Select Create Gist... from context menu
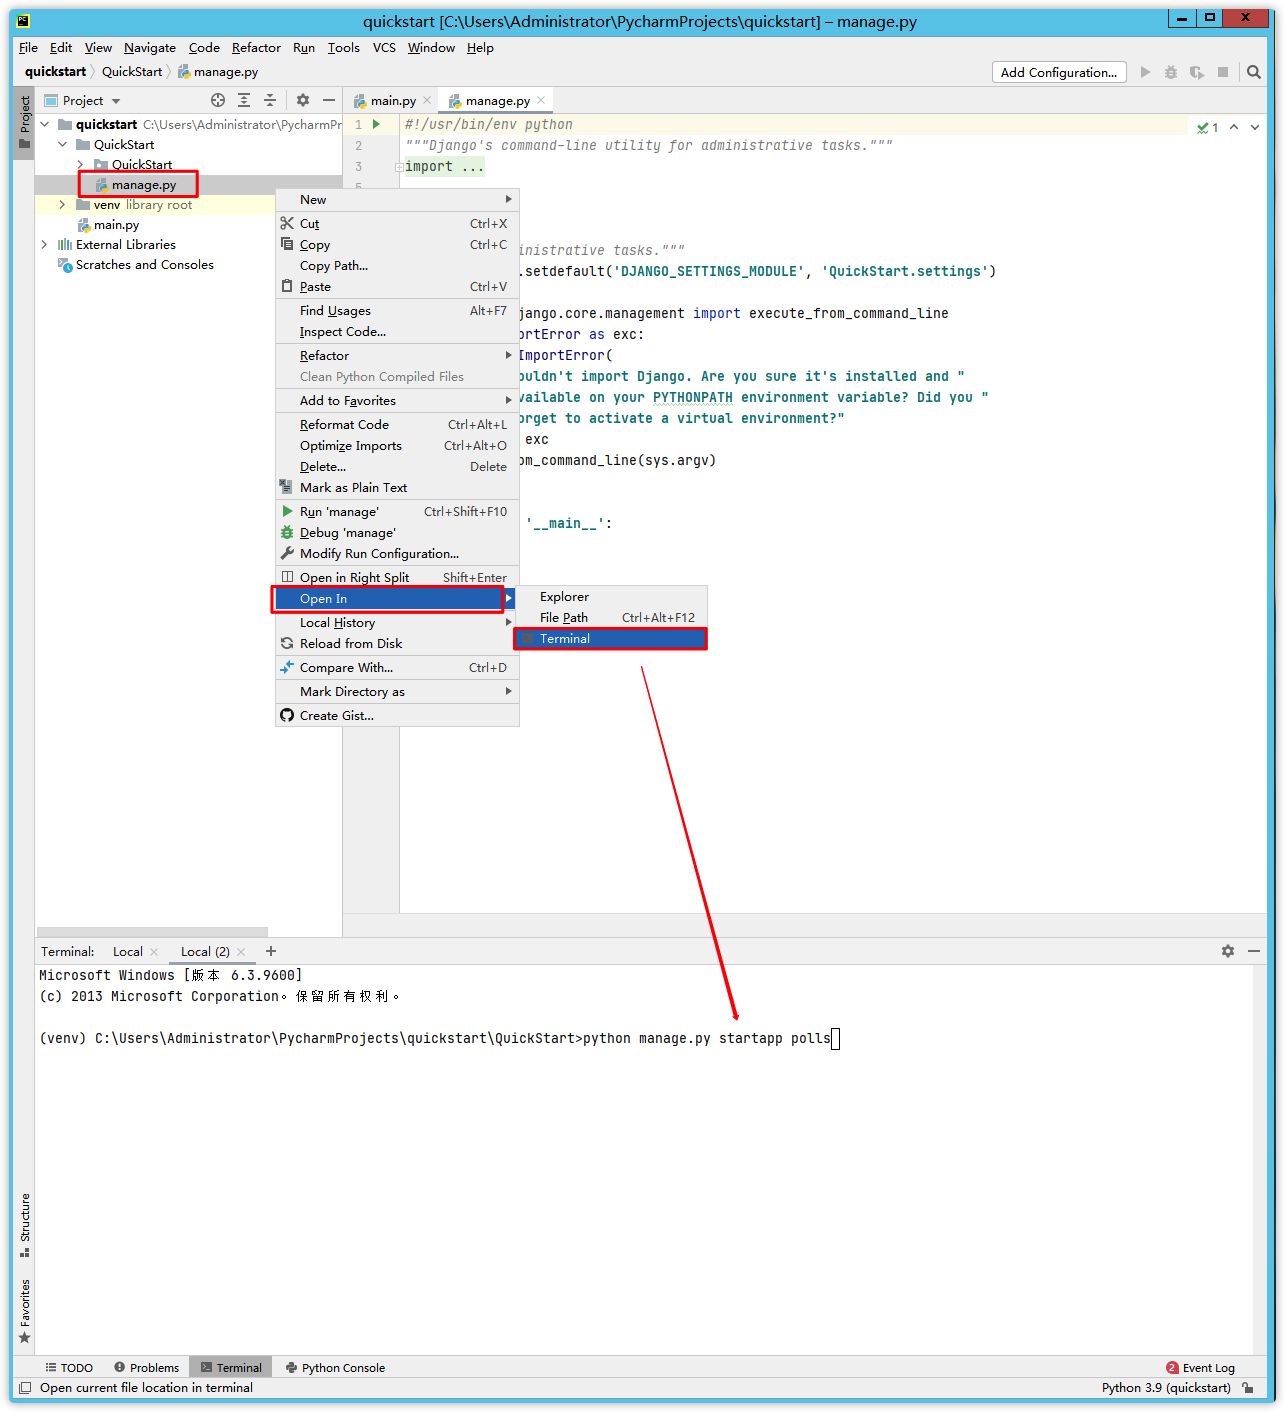This screenshot has height=1412, width=1285. [397, 716]
